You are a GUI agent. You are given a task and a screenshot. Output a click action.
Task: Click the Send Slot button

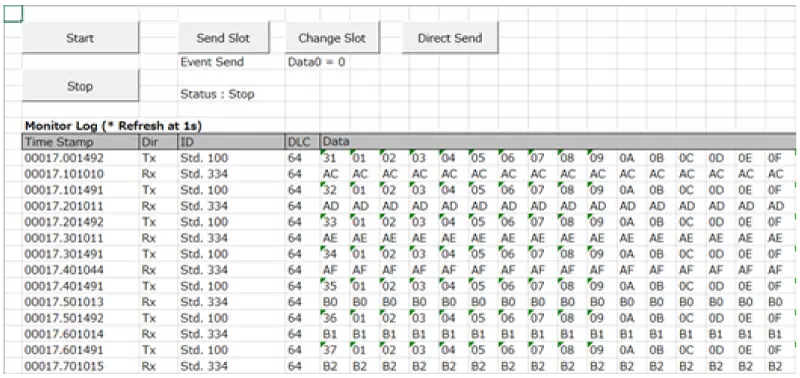click(223, 37)
